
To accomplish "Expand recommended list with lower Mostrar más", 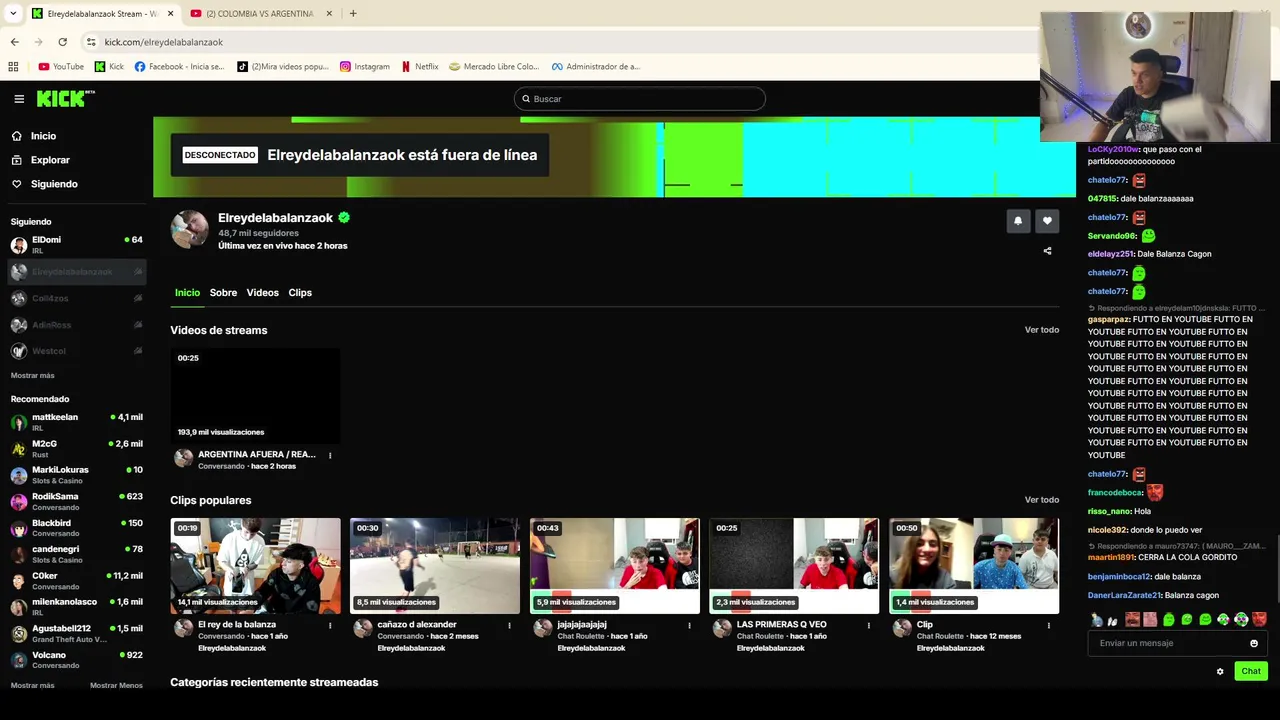I will (32, 686).
